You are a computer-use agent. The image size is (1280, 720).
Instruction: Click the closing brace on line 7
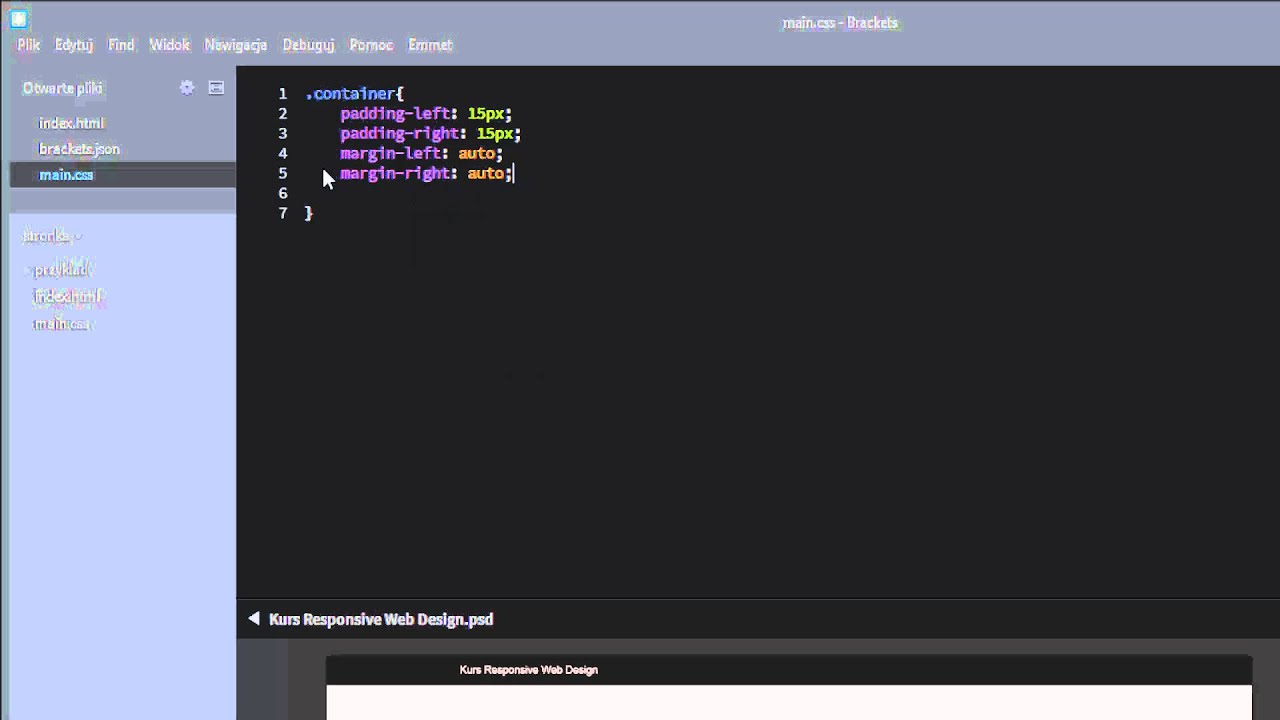(309, 213)
